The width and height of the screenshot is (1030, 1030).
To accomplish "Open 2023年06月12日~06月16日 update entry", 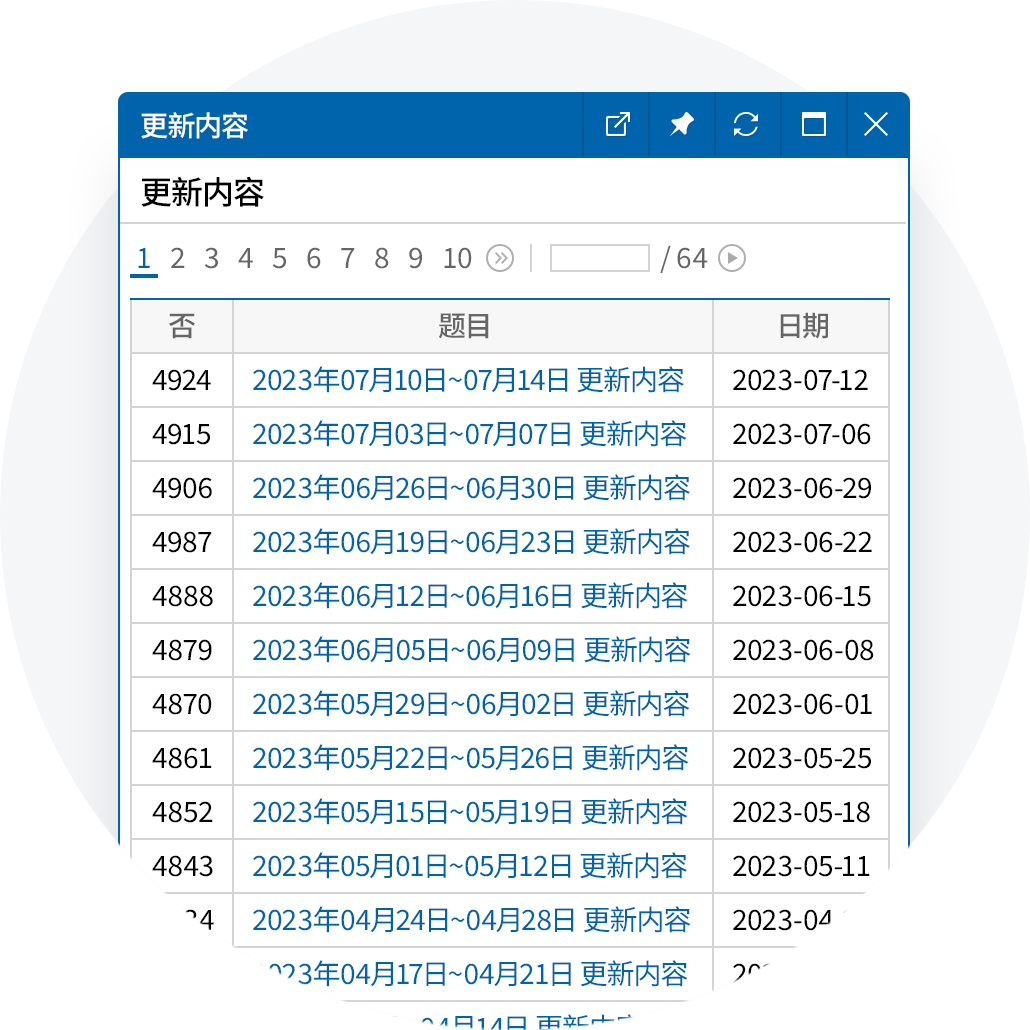I will [x=470, y=597].
